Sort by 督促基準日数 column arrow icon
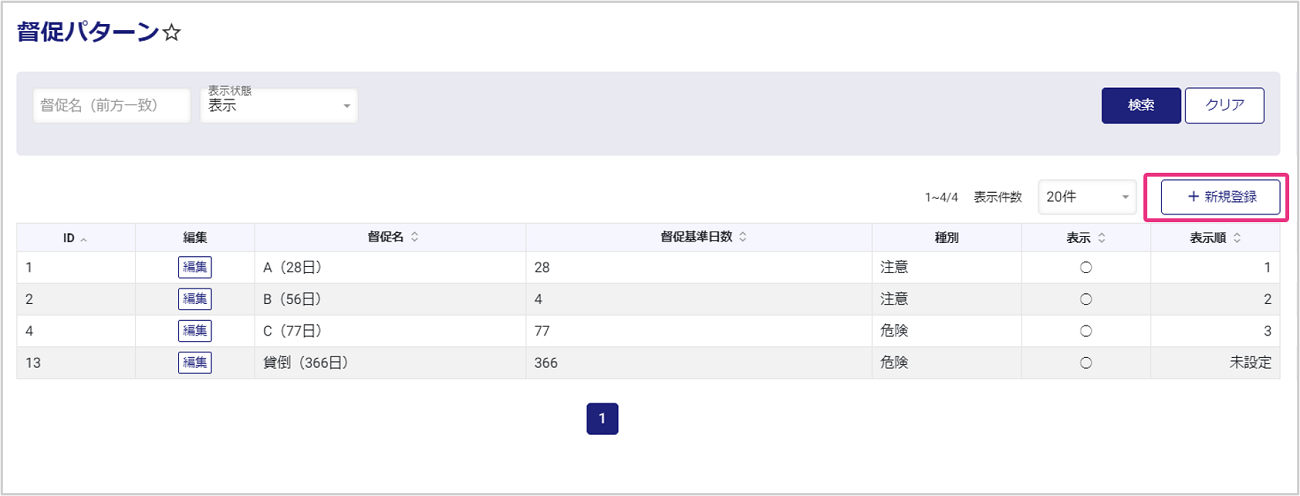 click(x=743, y=238)
